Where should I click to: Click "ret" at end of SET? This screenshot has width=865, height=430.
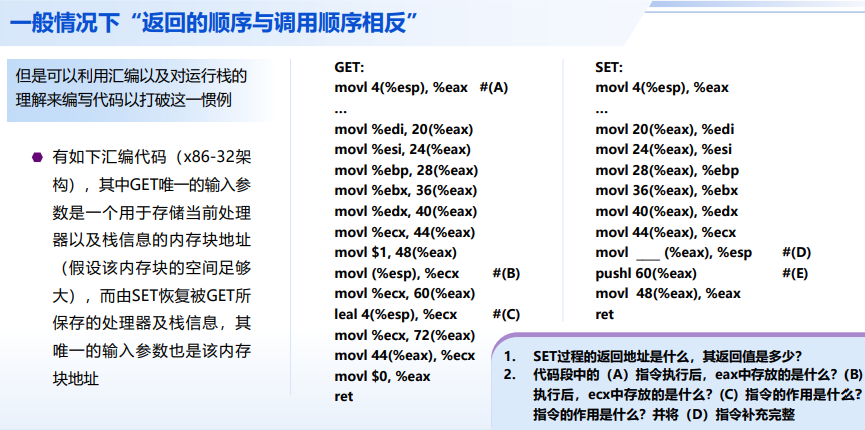click(x=605, y=315)
